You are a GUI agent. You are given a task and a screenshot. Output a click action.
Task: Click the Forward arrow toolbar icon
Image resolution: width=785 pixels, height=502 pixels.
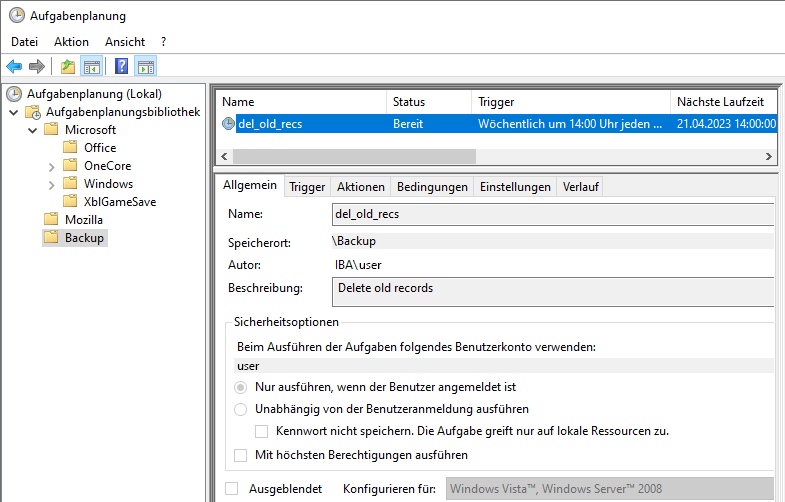point(37,66)
